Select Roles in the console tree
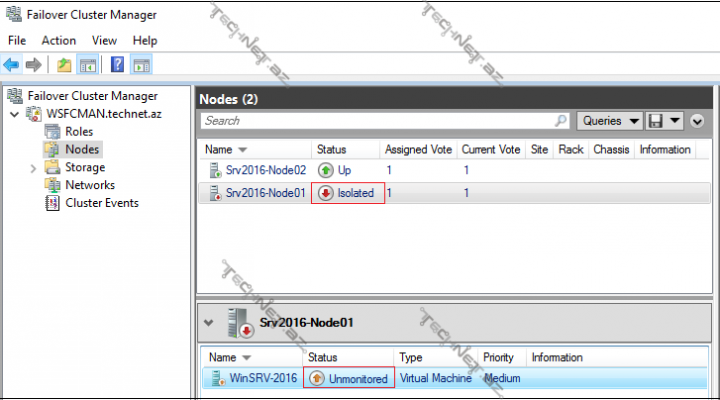Screen dimensions: 720x400 (x=80, y=132)
